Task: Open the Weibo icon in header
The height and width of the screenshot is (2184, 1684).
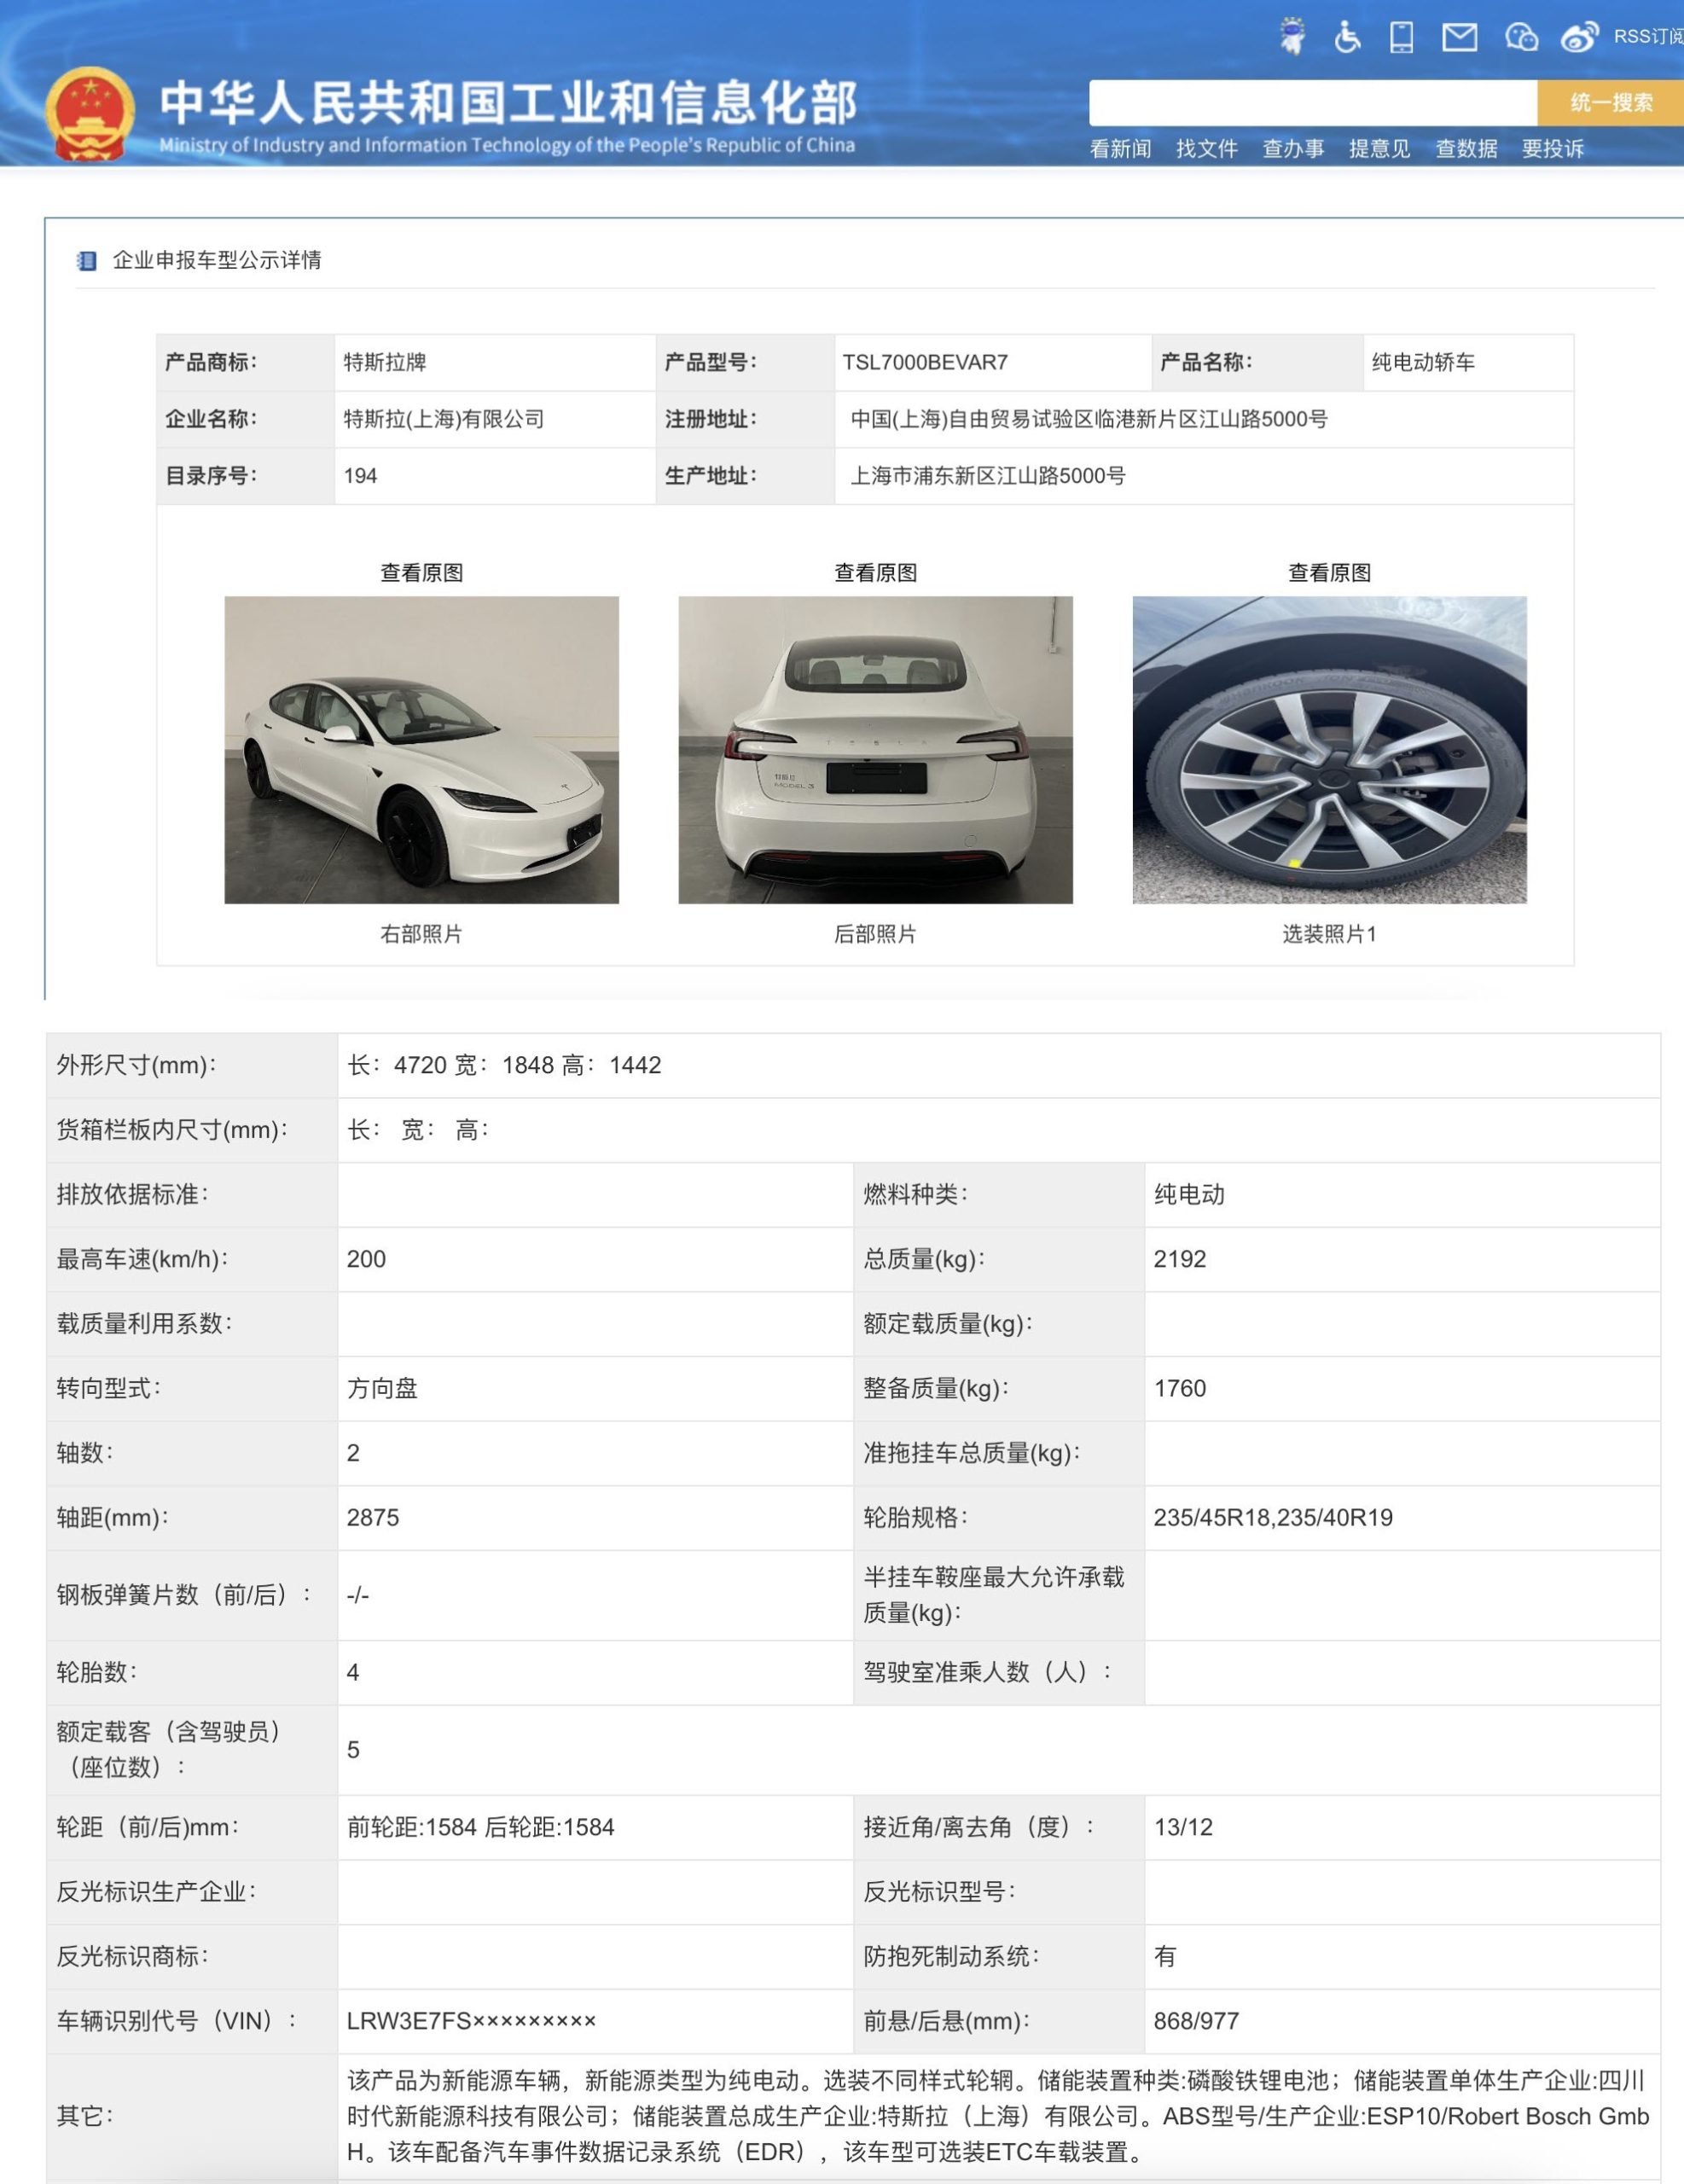Action: 1580,37
